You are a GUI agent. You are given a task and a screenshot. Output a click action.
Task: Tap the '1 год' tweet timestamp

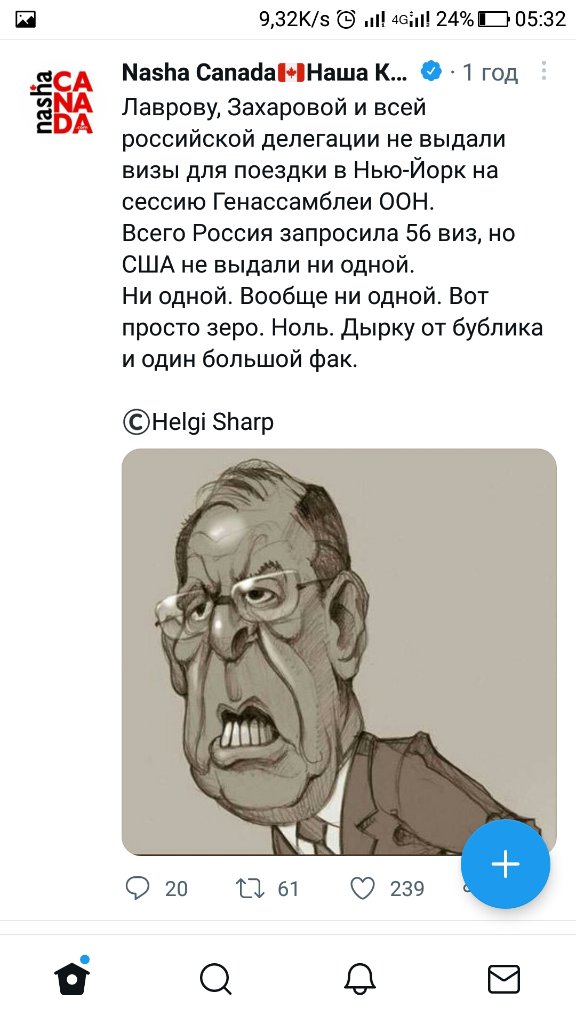pyautogui.click(x=490, y=72)
